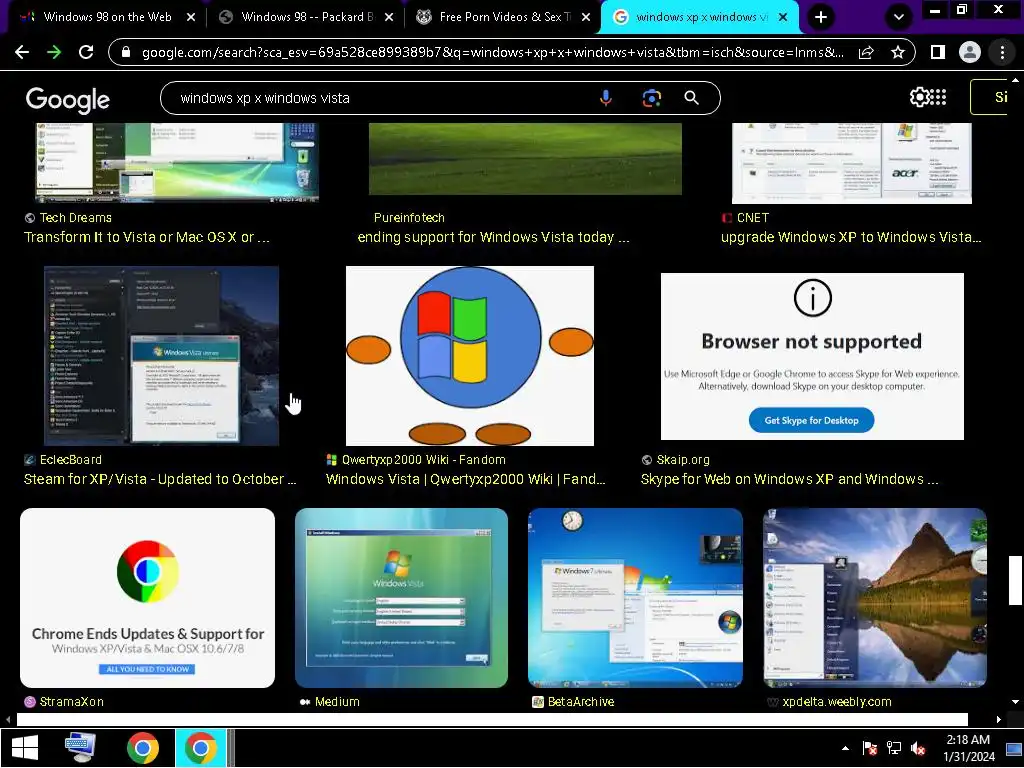Open the Tech Dreams Vista desktop thumbnail

click(177, 162)
